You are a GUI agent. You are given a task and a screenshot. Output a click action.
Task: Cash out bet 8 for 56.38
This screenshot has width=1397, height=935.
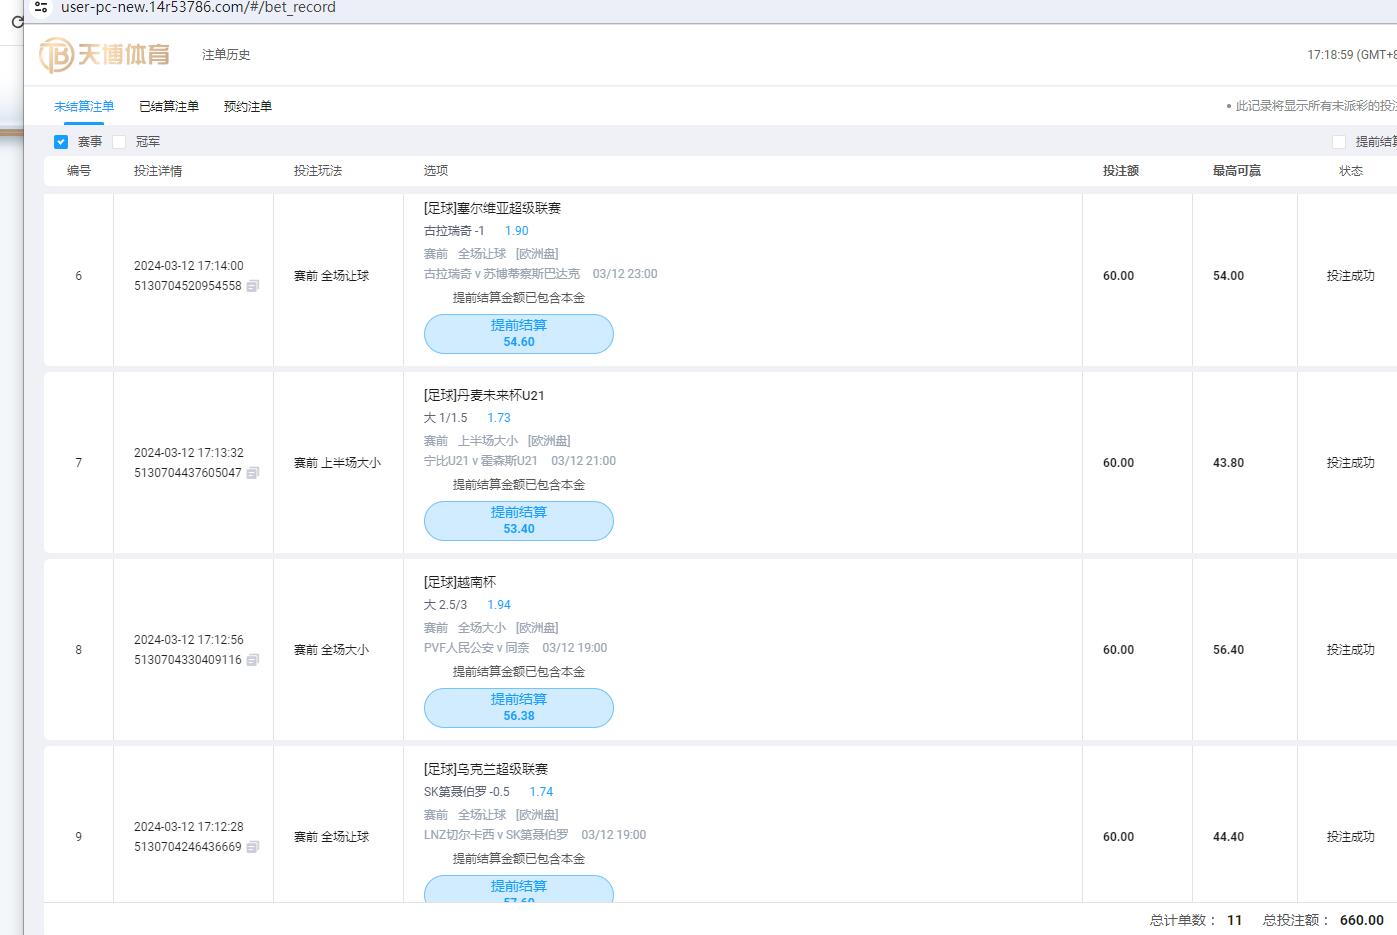point(519,708)
